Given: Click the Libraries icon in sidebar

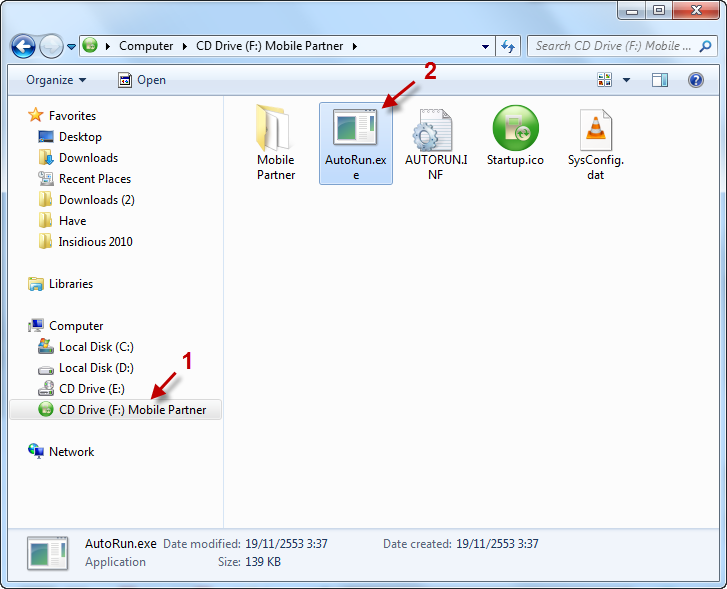Looking at the screenshot, I should click(x=36, y=283).
